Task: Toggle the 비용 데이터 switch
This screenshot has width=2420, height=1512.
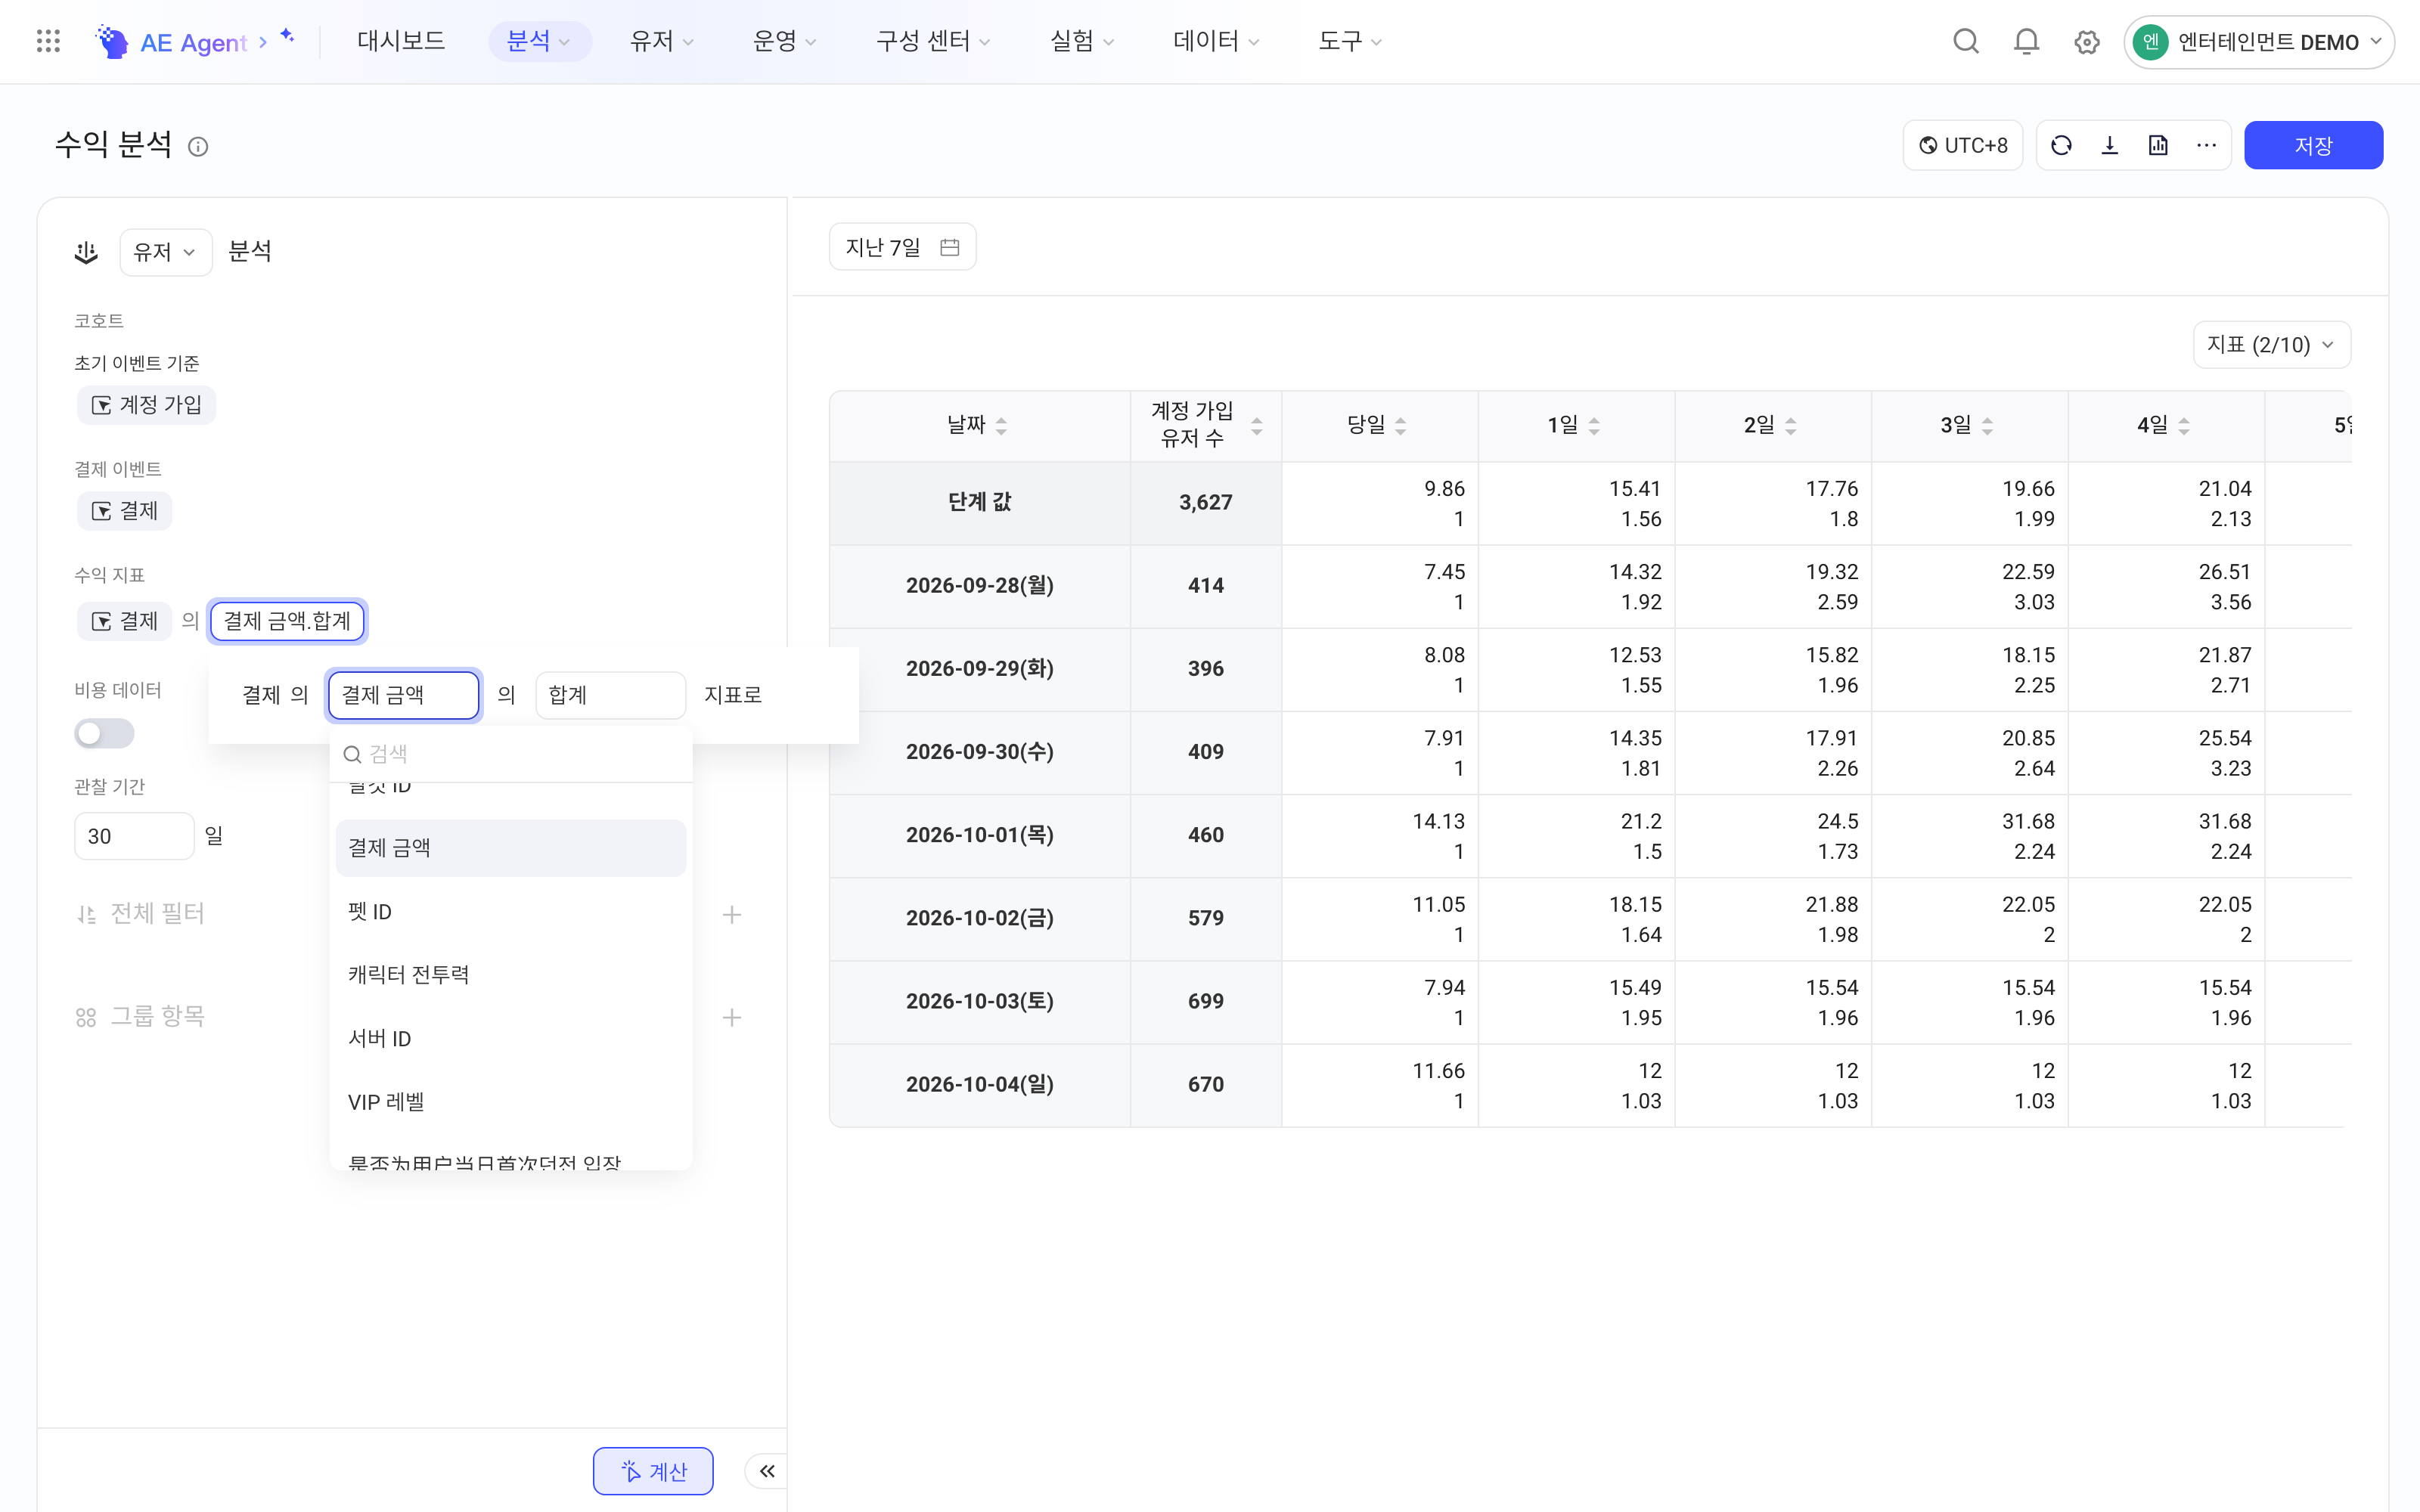Action: 104,733
